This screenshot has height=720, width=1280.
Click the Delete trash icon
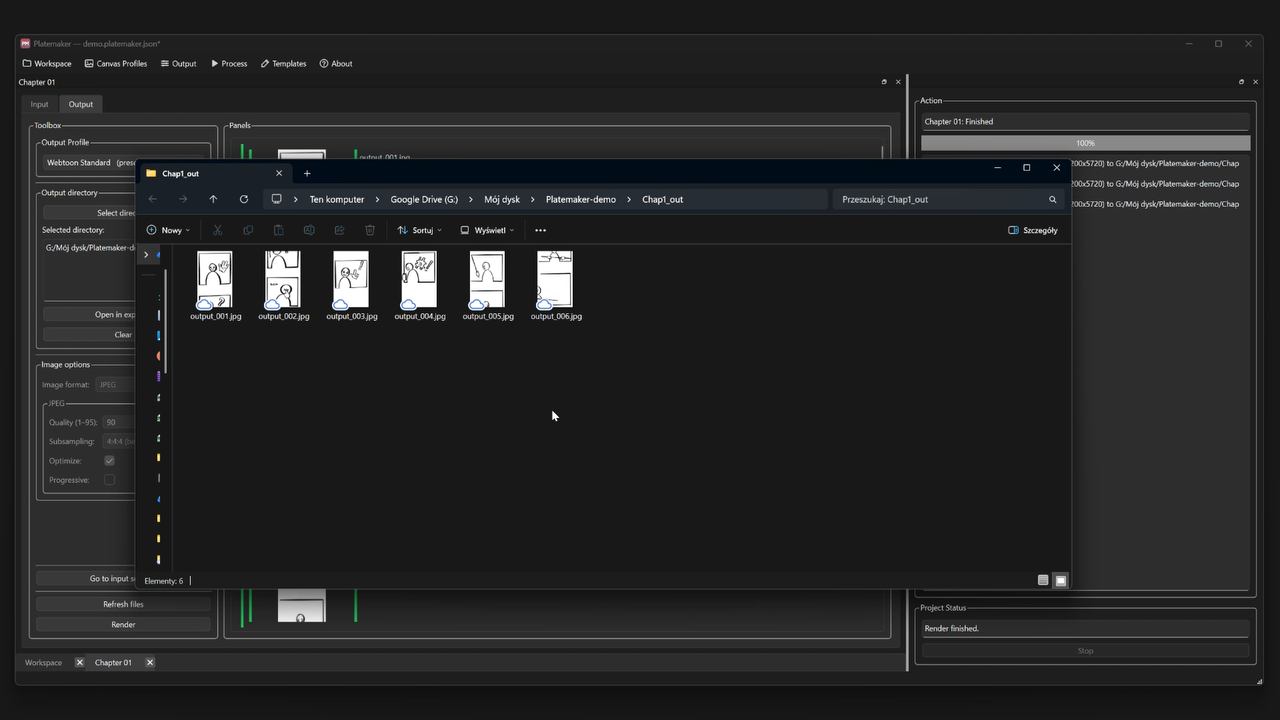coord(370,230)
